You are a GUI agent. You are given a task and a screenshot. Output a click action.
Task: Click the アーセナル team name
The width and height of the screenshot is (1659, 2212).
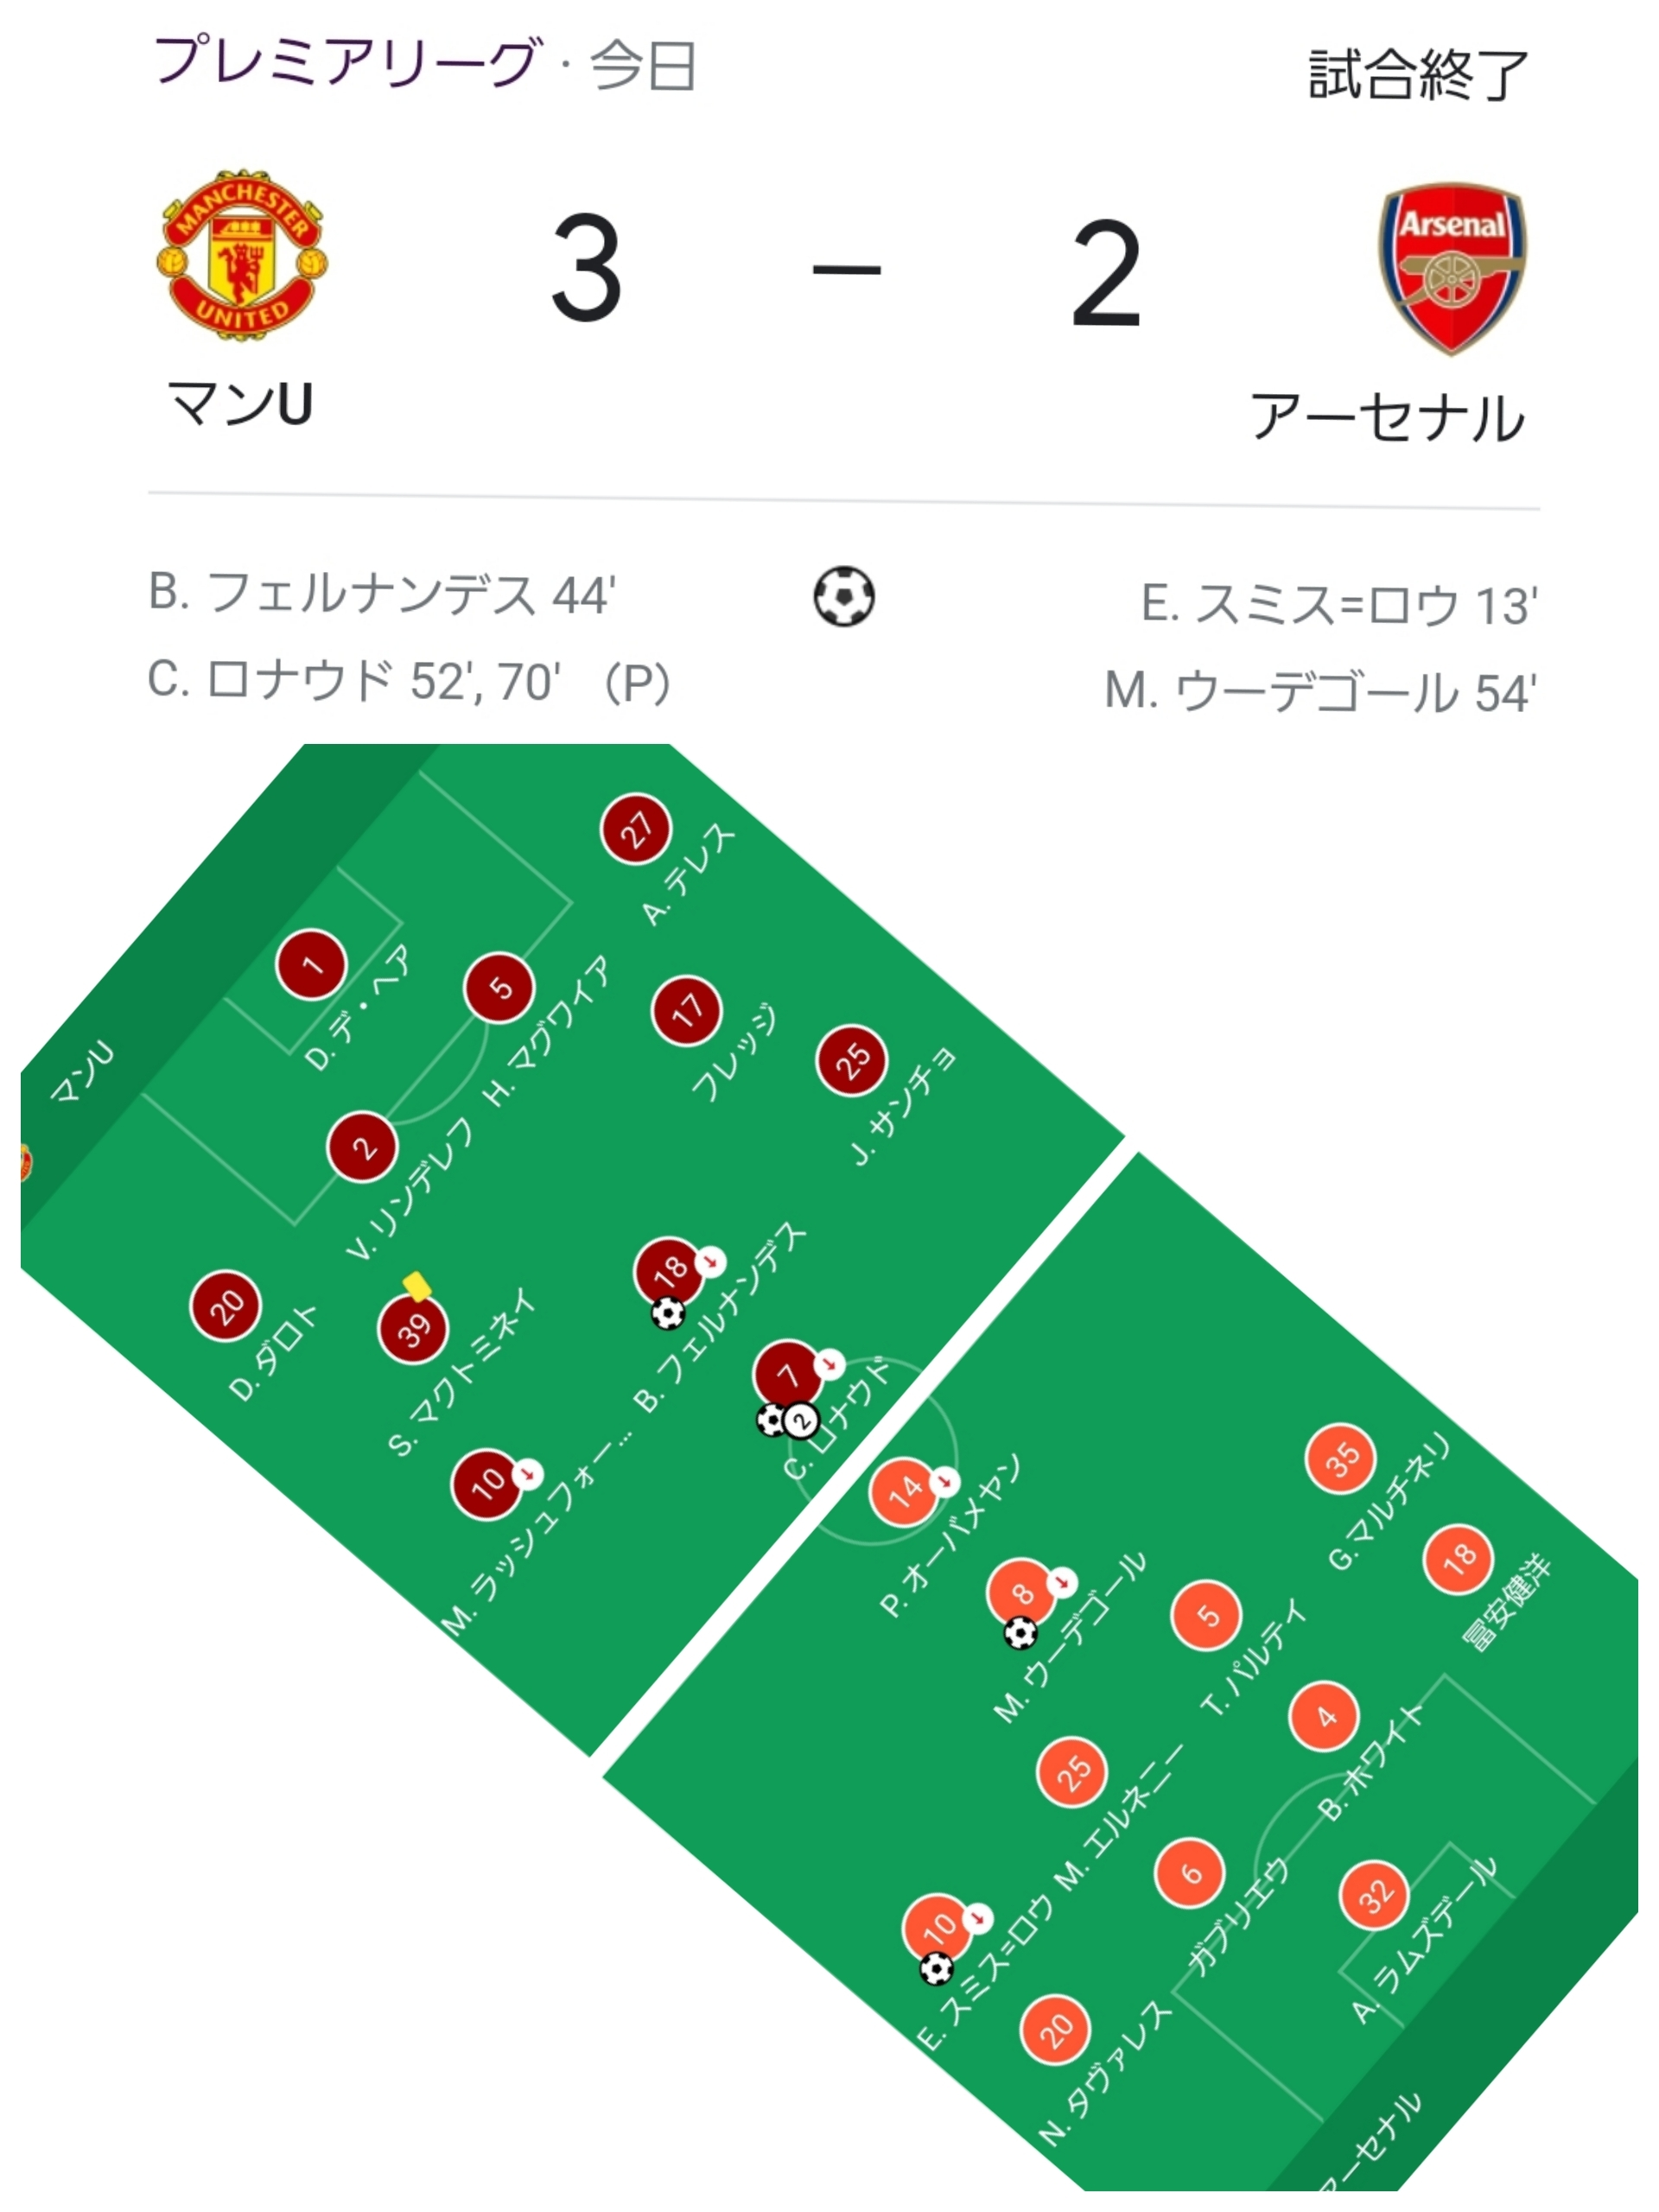pos(1388,416)
